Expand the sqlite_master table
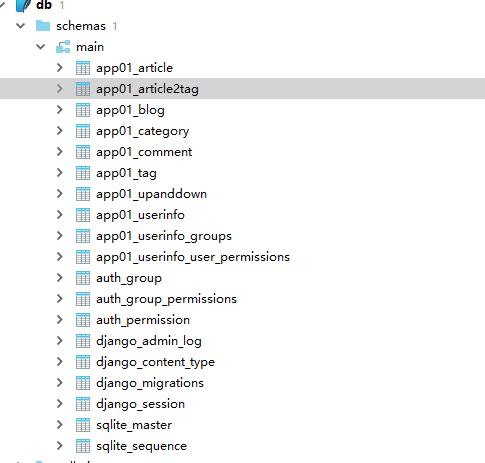Screen dimensions: 485x463 click(60, 425)
